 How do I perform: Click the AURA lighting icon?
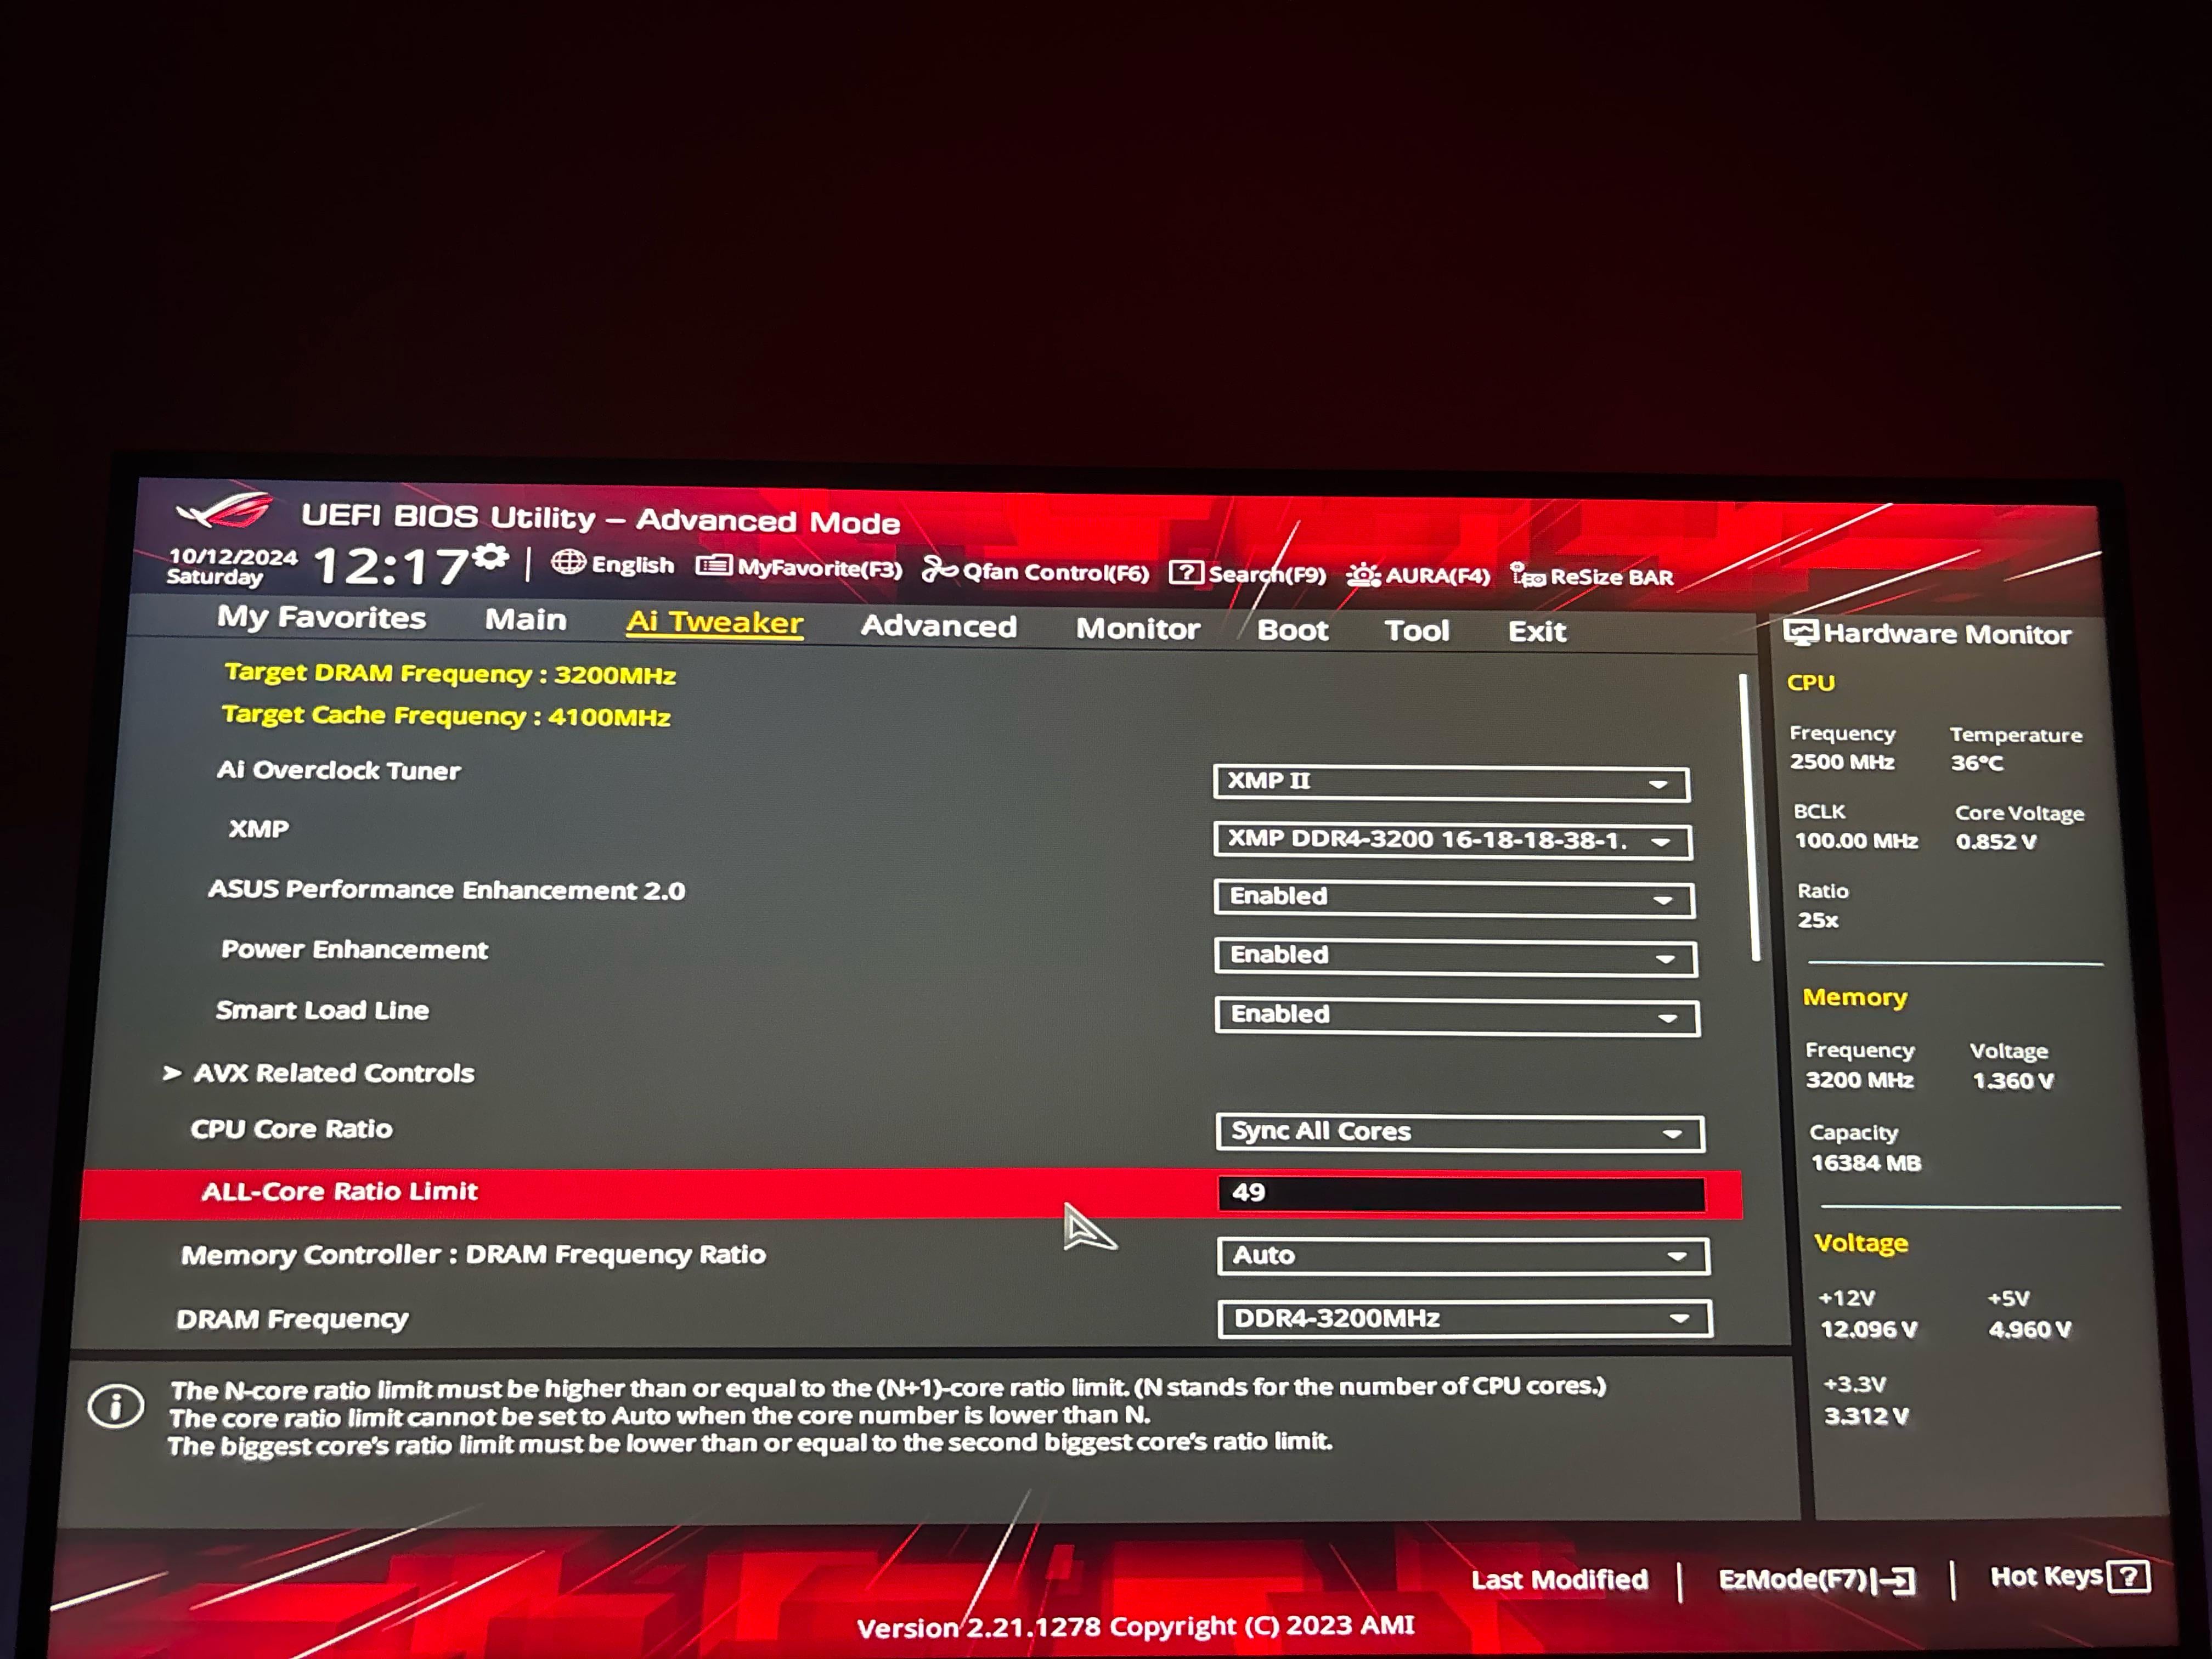[x=1363, y=574]
